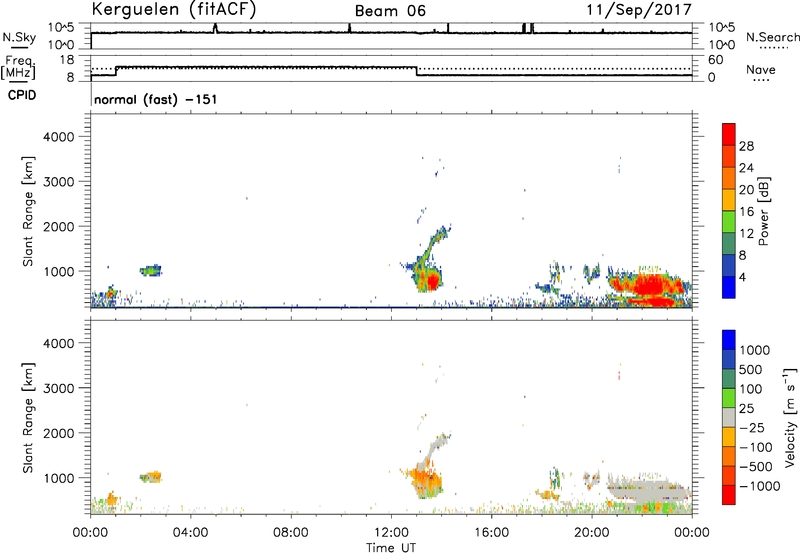
Task: Click the small echo patch near 02:30 in power panel
Action: [151, 270]
